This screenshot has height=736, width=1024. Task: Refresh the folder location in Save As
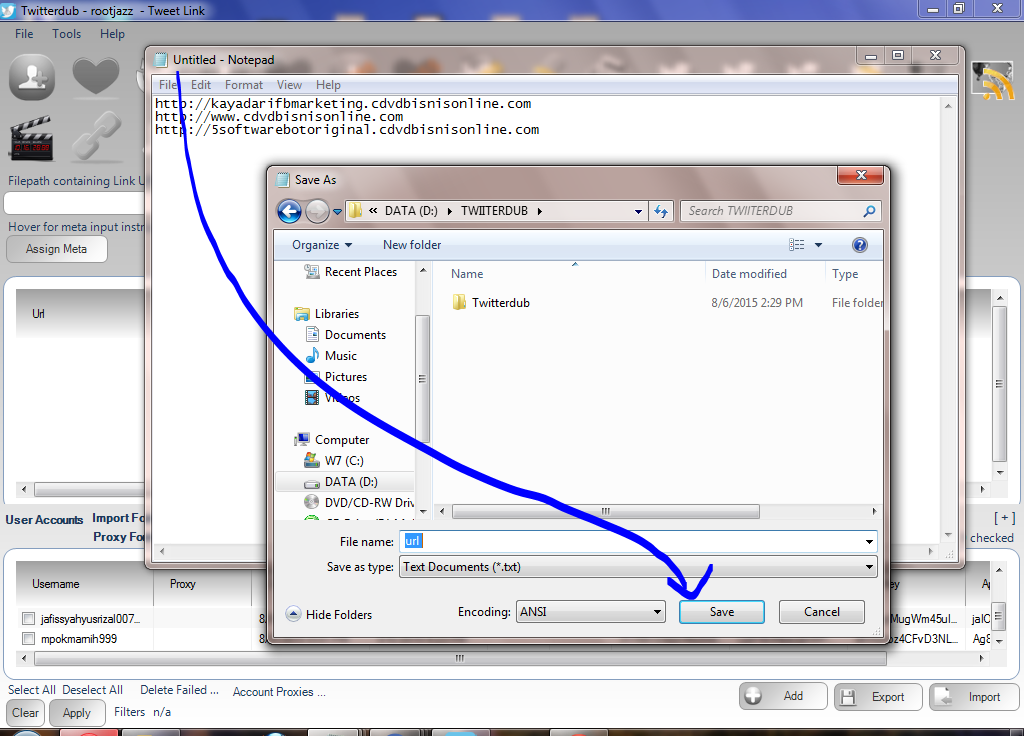point(661,211)
